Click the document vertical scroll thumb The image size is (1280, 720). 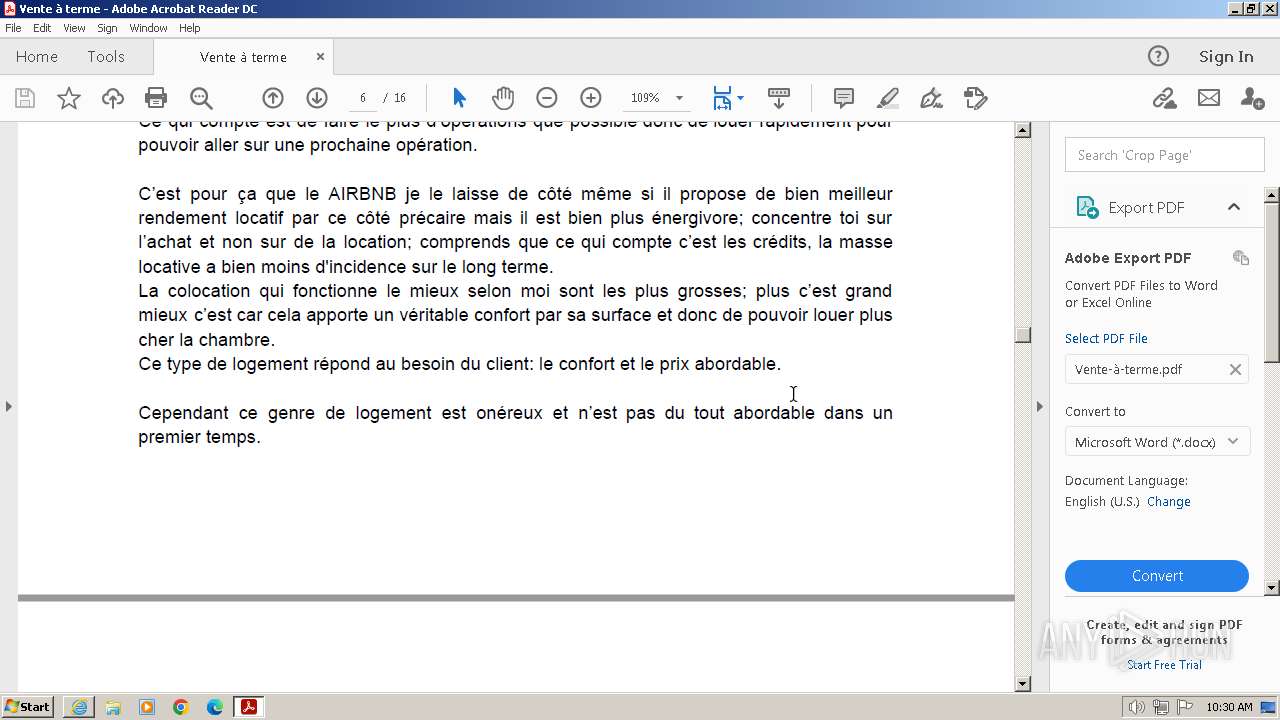1022,335
